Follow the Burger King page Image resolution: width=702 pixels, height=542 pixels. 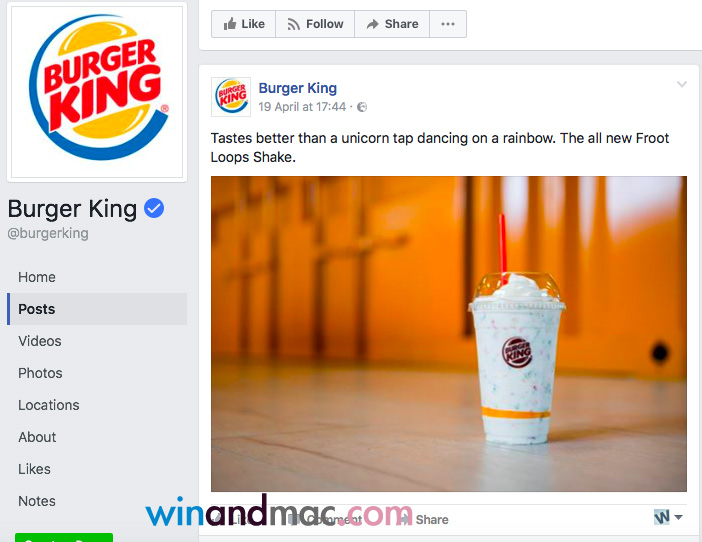click(x=315, y=24)
